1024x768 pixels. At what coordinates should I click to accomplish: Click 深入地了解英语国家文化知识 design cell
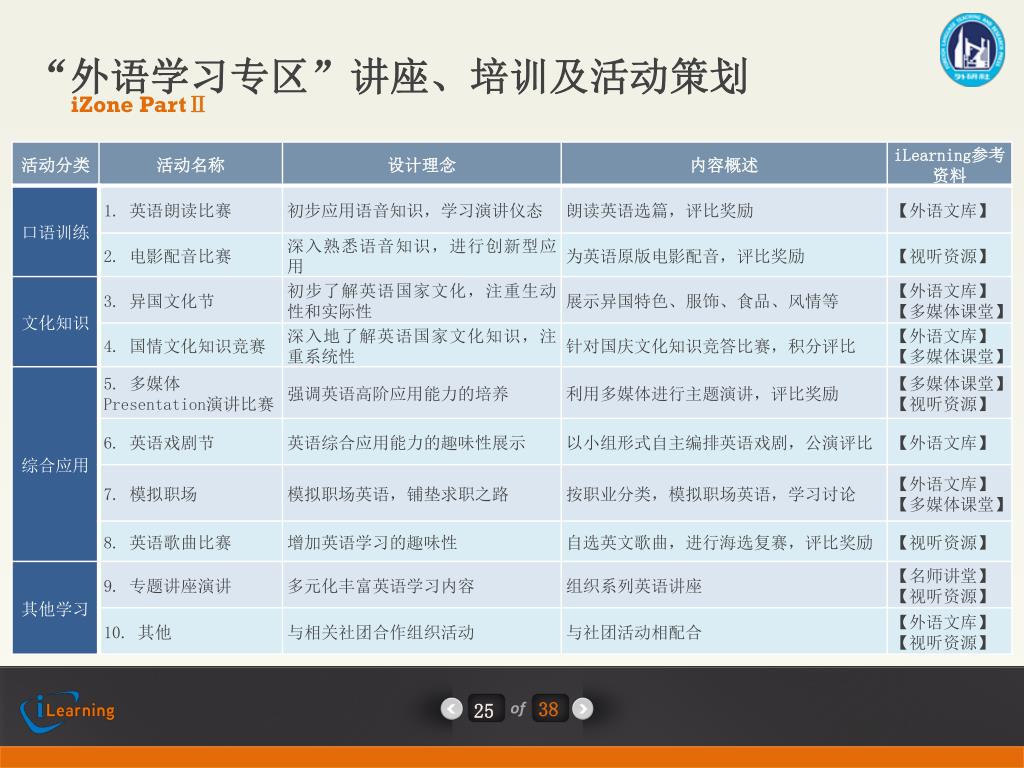pos(422,345)
